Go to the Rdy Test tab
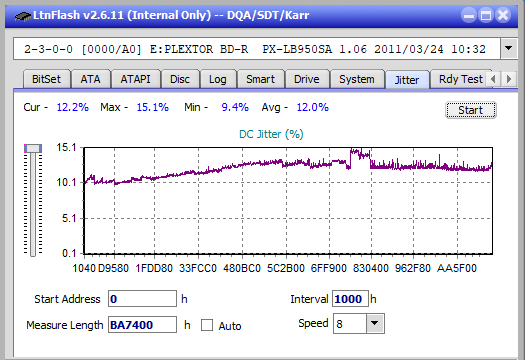This screenshot has width=525, height=360. pyautogui.click(x=460, y=79)
